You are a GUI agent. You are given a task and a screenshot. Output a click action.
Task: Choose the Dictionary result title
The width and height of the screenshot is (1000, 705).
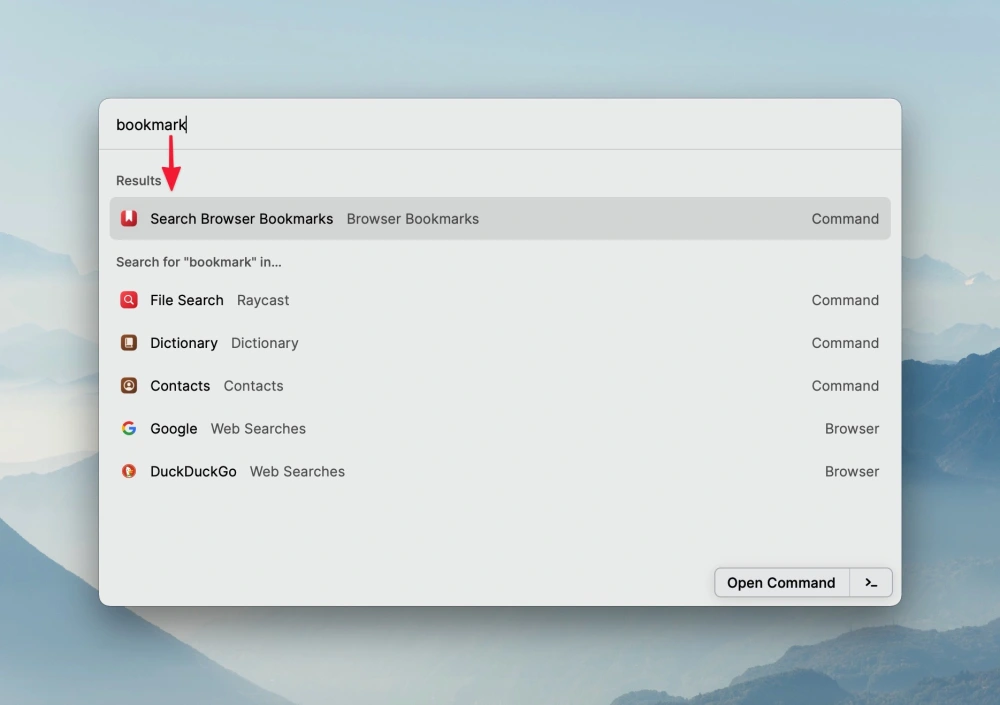pos(184,343)
